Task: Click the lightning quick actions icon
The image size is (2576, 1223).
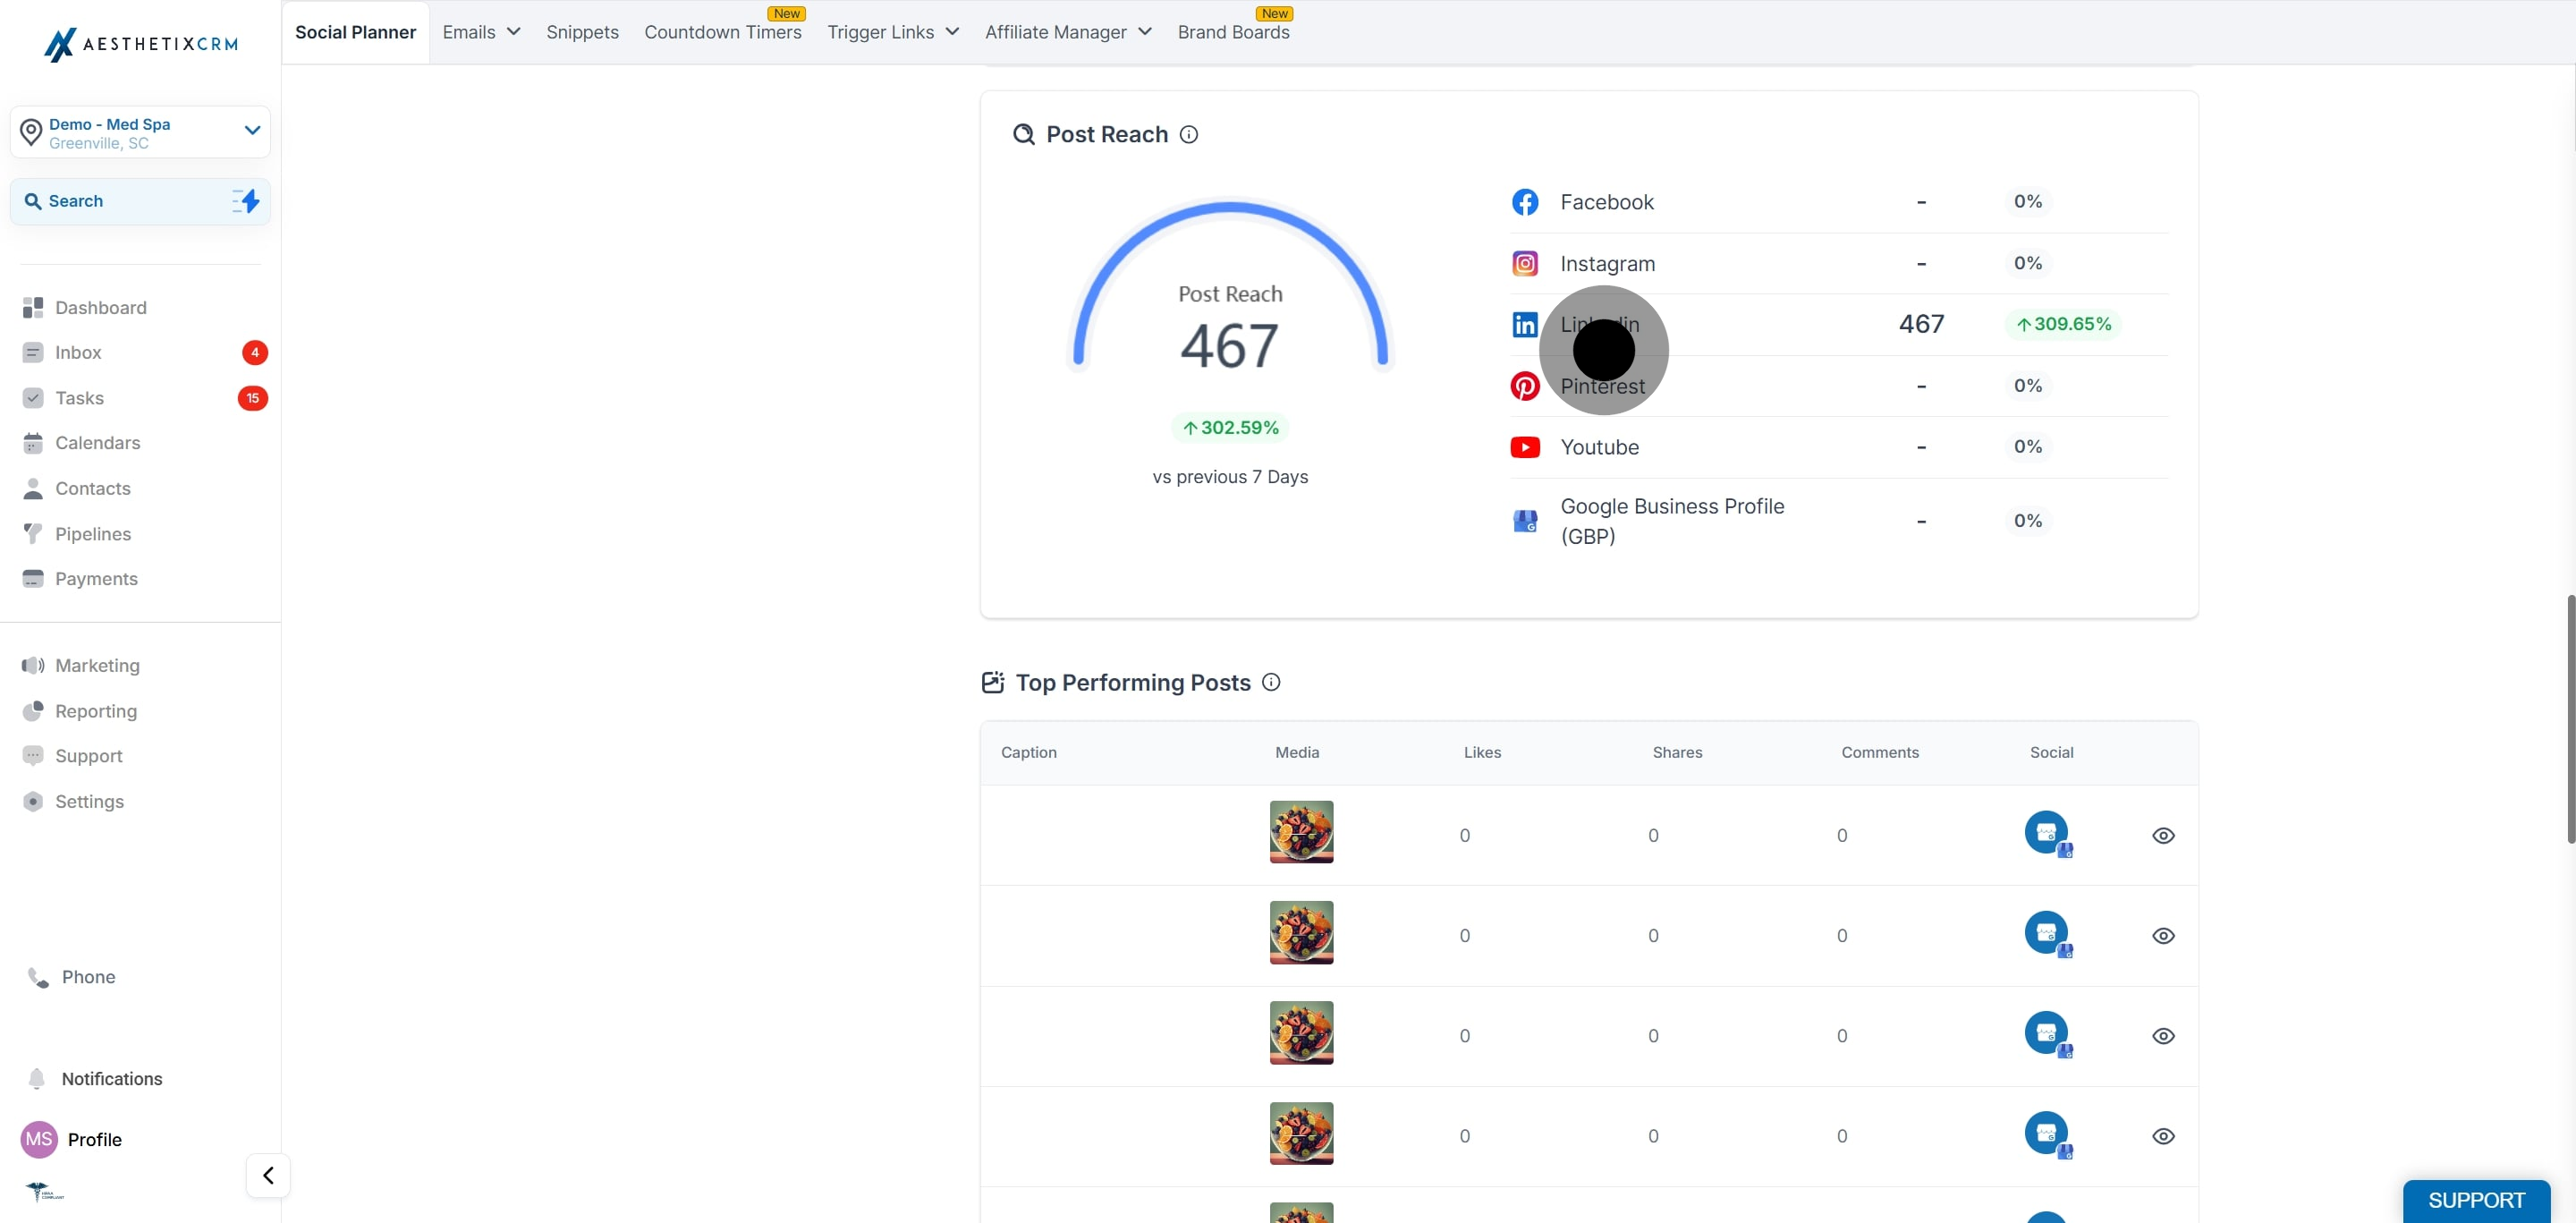Action: (246, 201)
